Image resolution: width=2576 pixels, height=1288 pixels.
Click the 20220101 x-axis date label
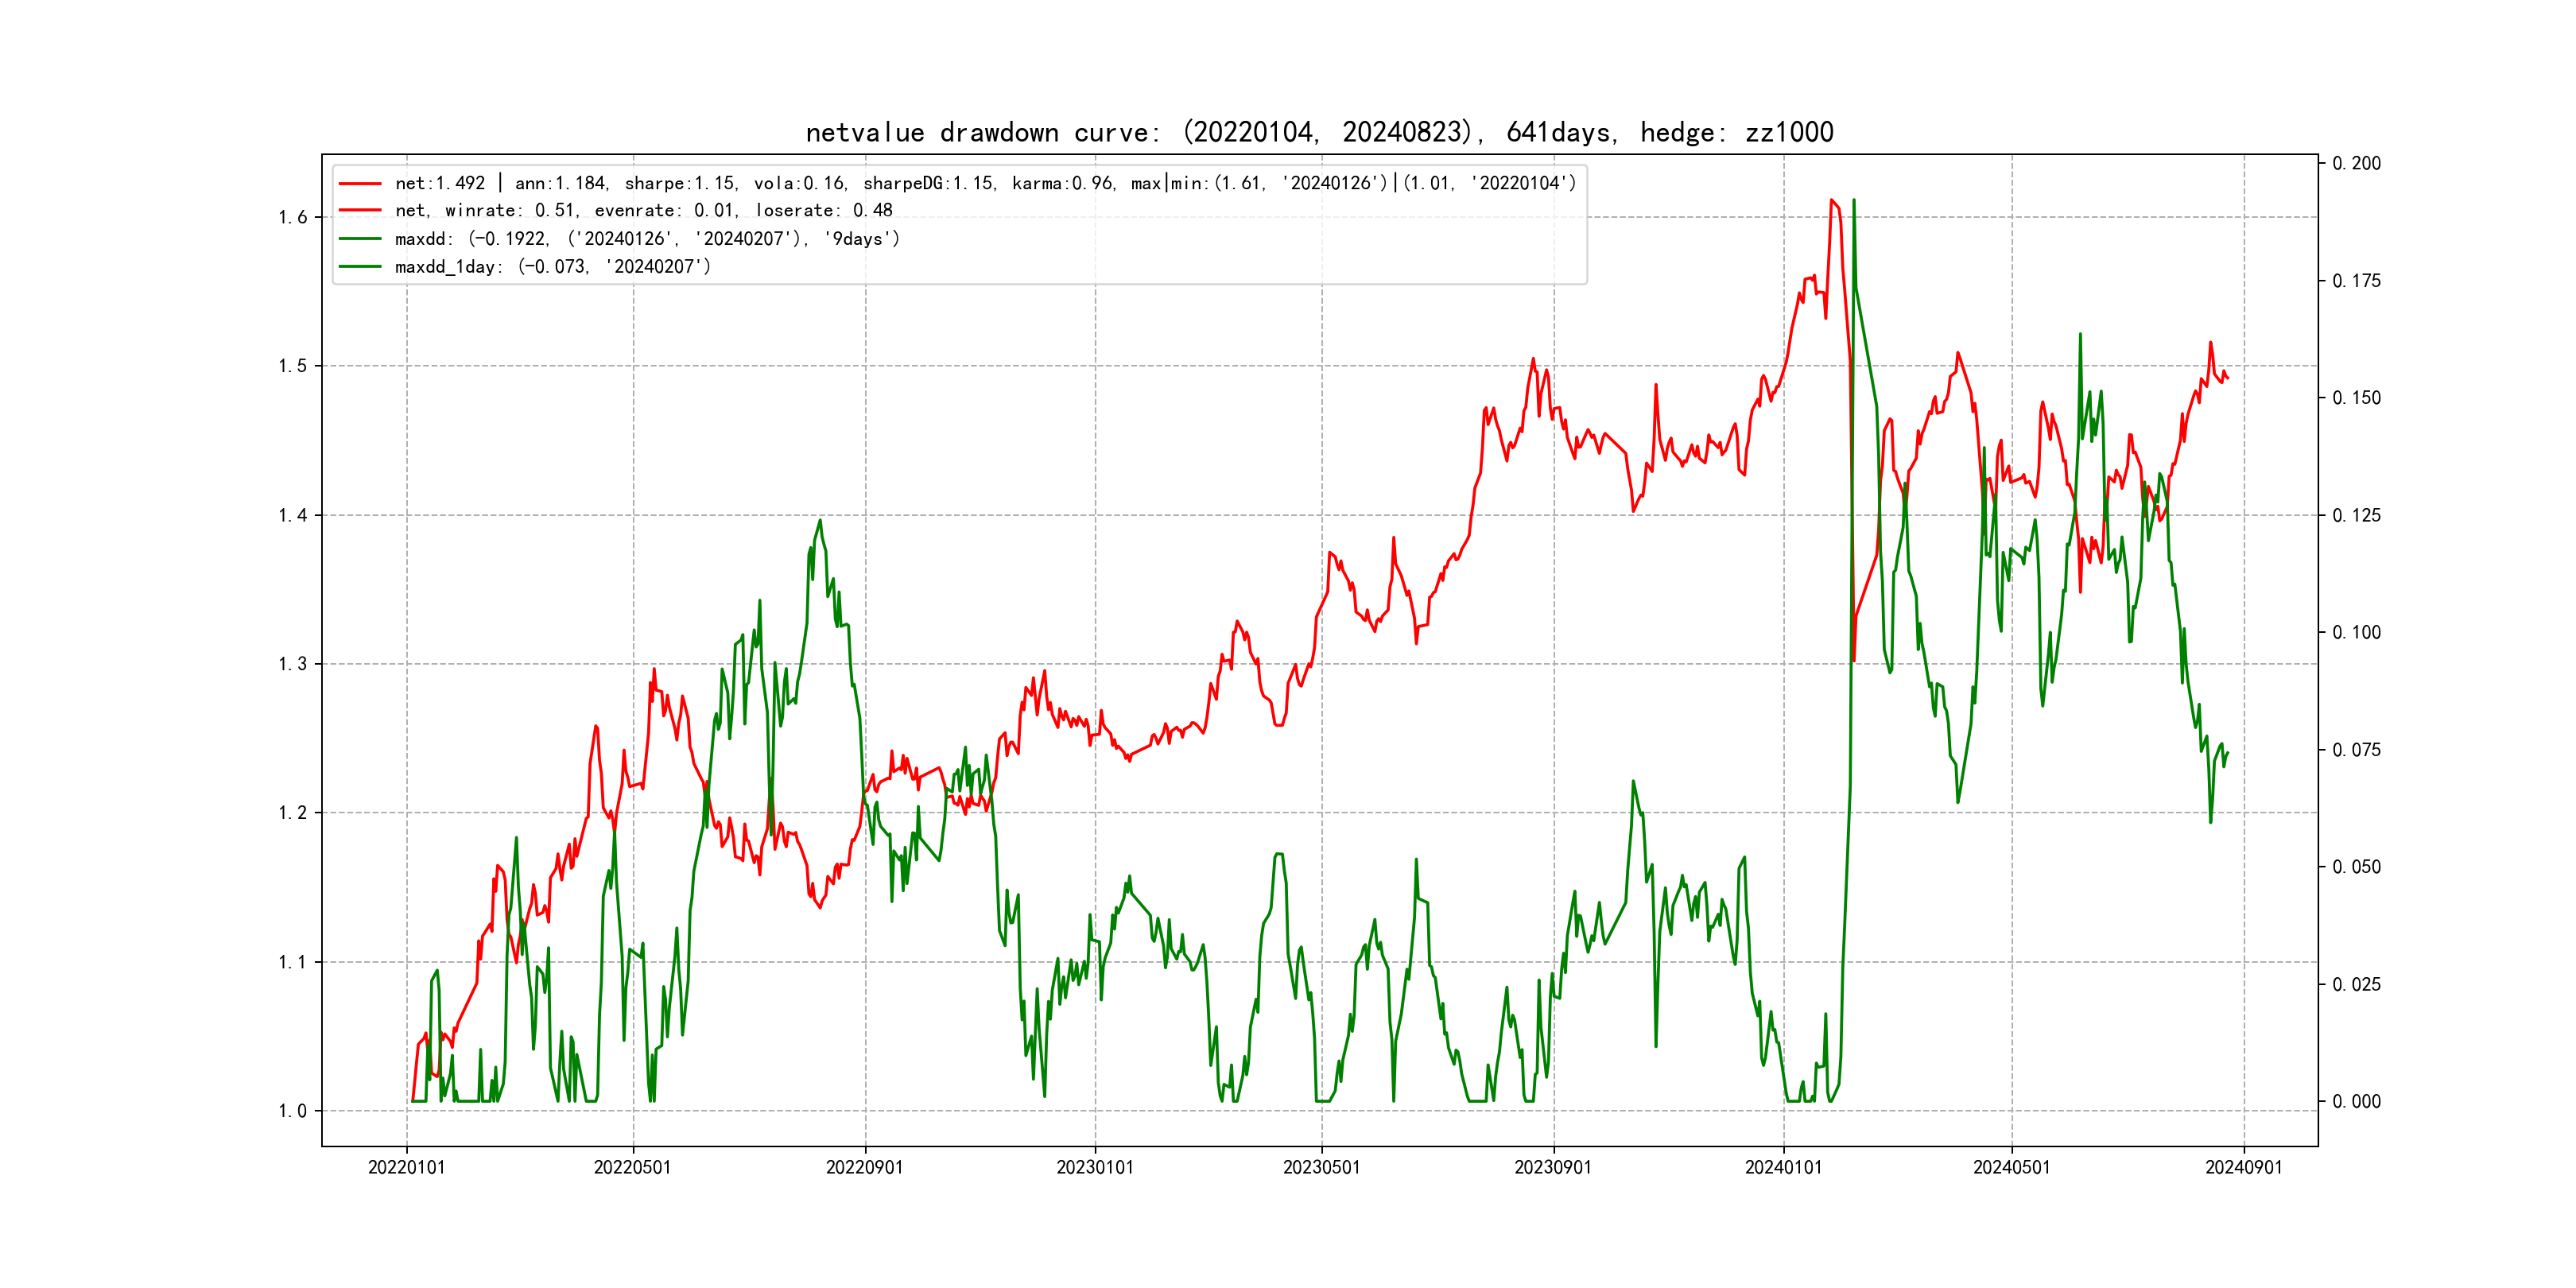click(406, 1168)
